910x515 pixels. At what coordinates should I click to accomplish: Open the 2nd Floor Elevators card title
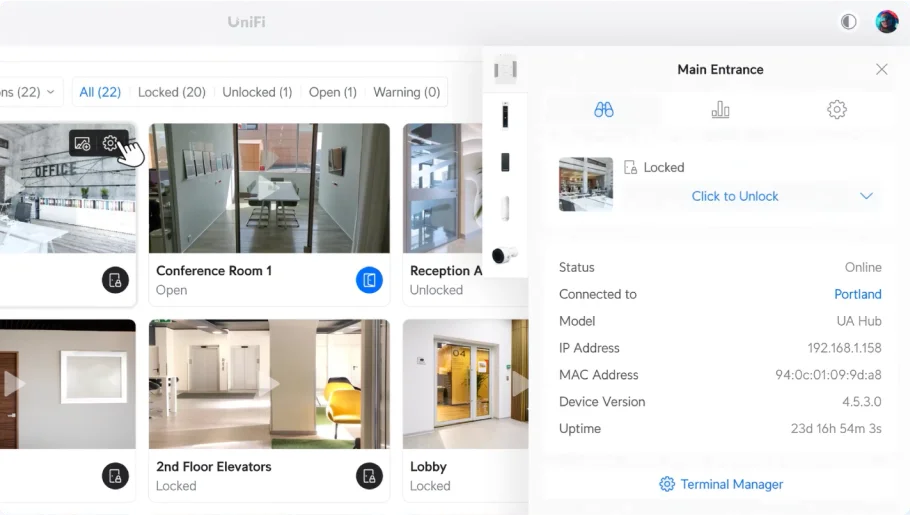click(214, 467)
